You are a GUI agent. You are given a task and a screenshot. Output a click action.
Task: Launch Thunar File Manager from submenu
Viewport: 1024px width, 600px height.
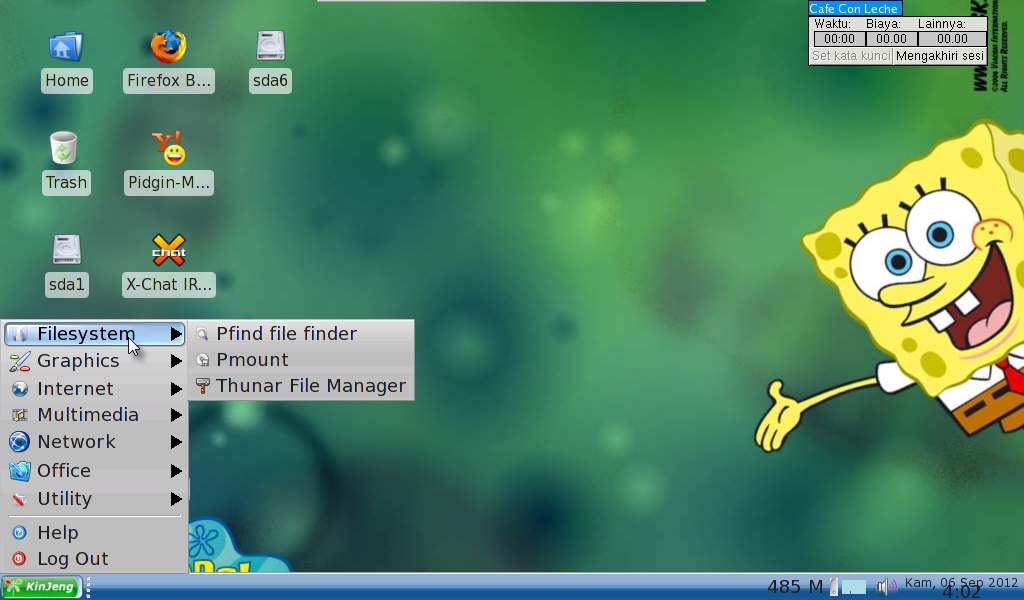pyautogui.click(x=301, y=386)
